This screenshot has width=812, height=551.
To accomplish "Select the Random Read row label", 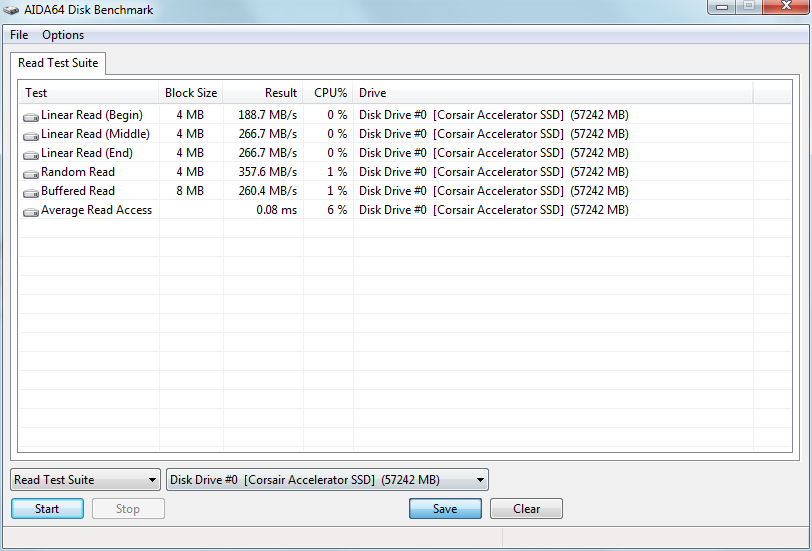I will pos(78,172).
